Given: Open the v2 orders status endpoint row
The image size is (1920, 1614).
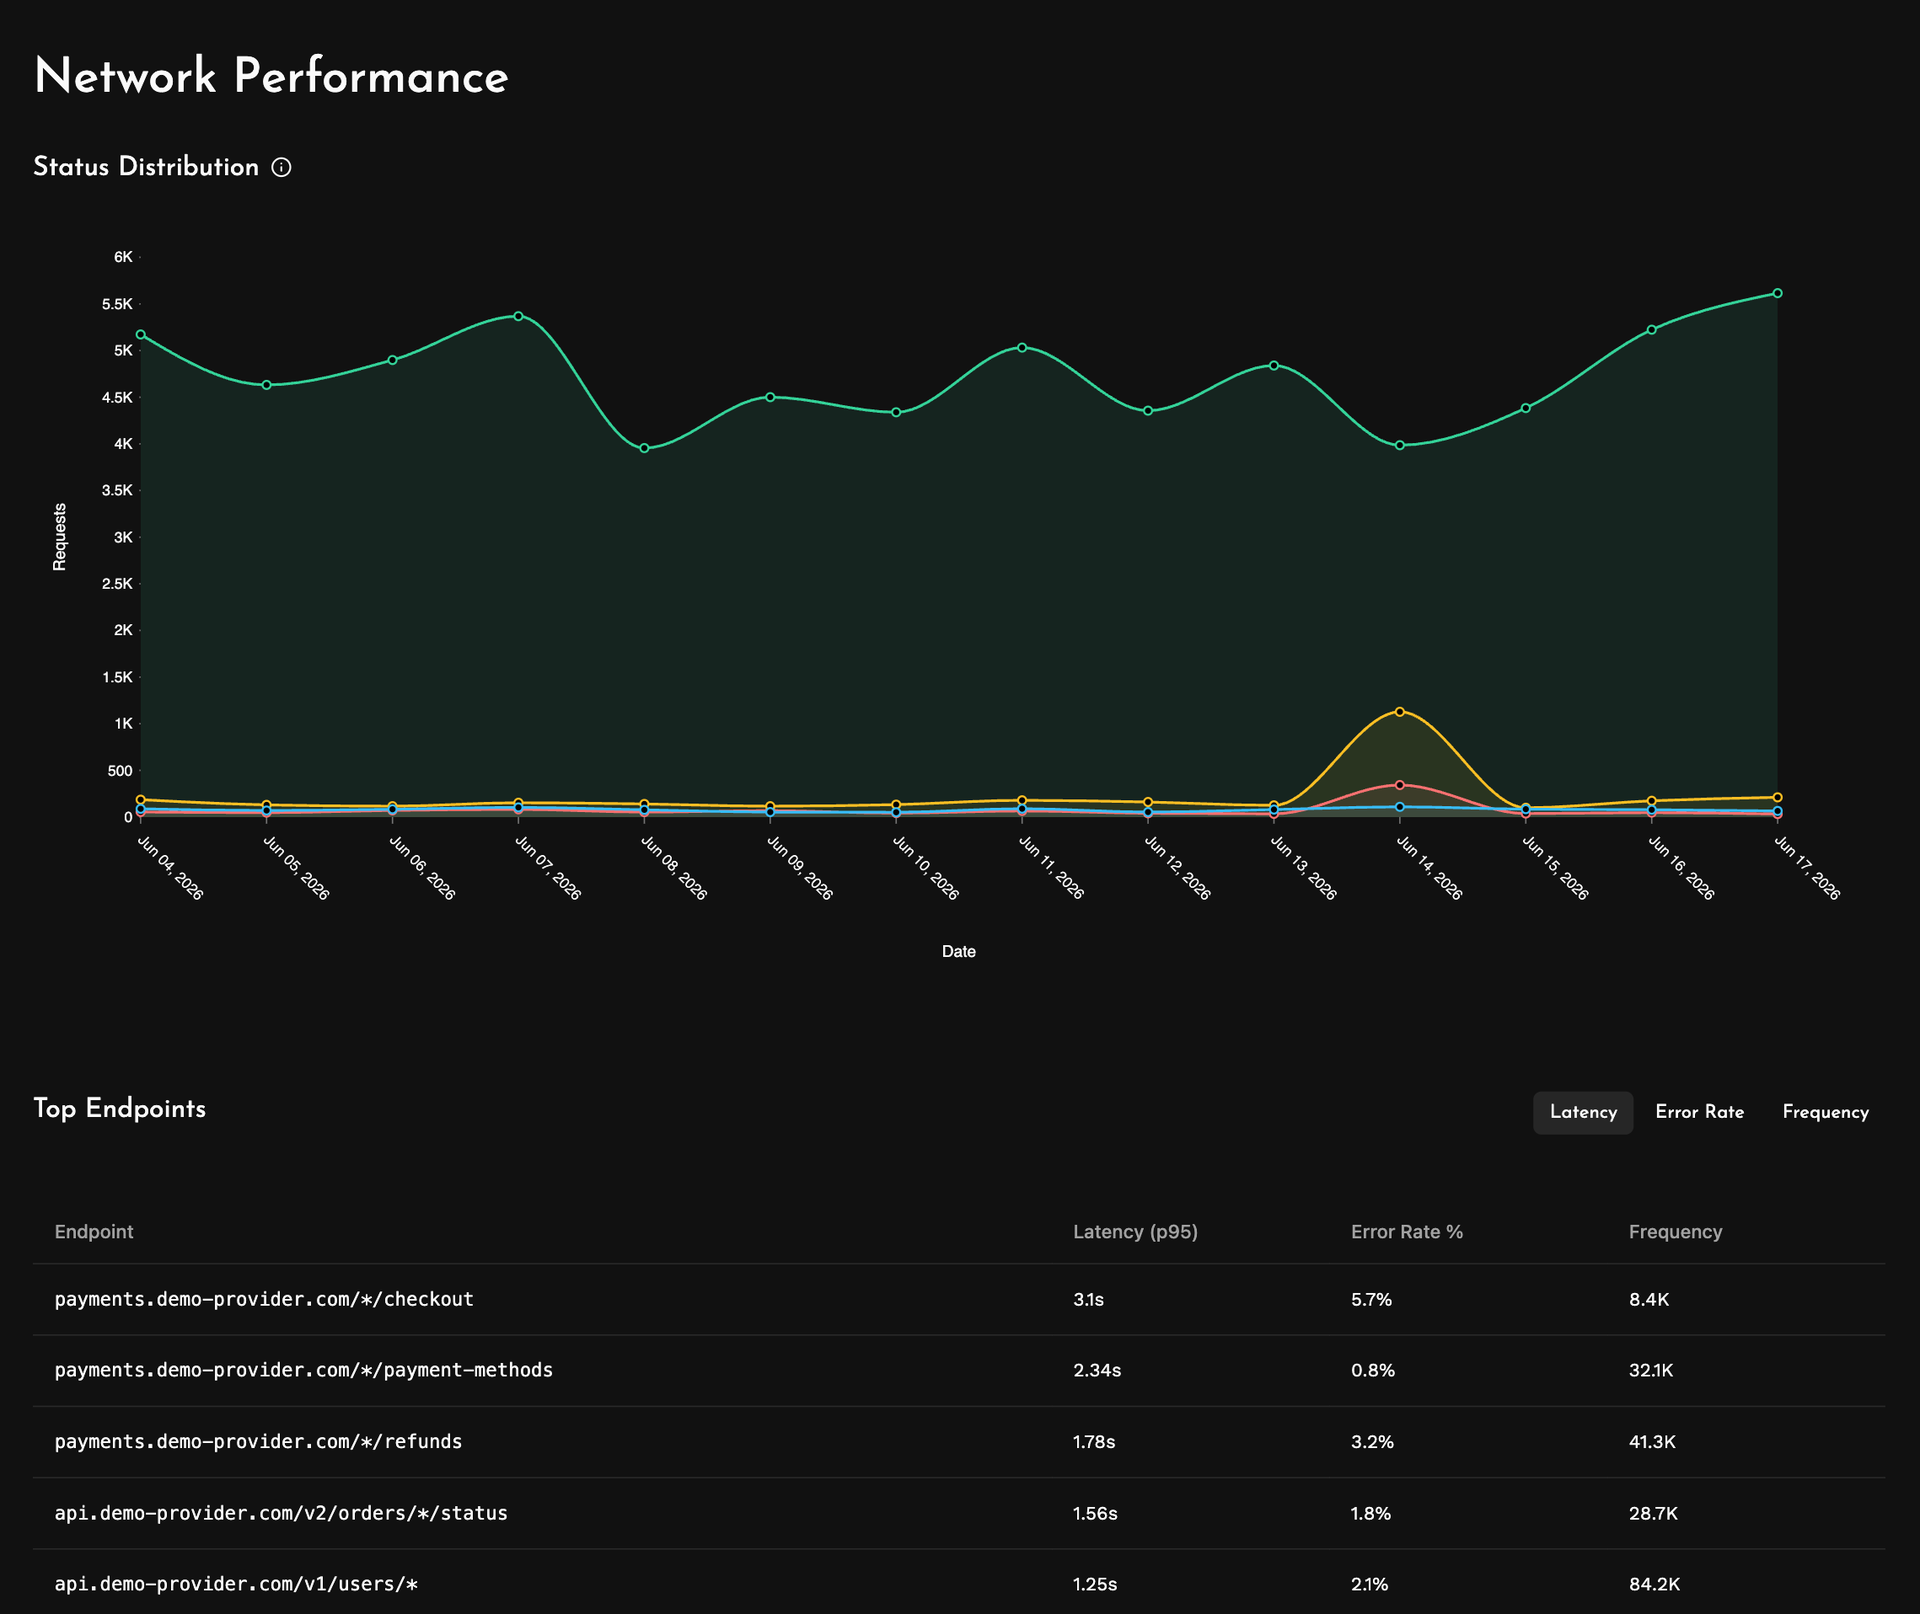Looking at the screenshot, I should tap(959, 1513).
